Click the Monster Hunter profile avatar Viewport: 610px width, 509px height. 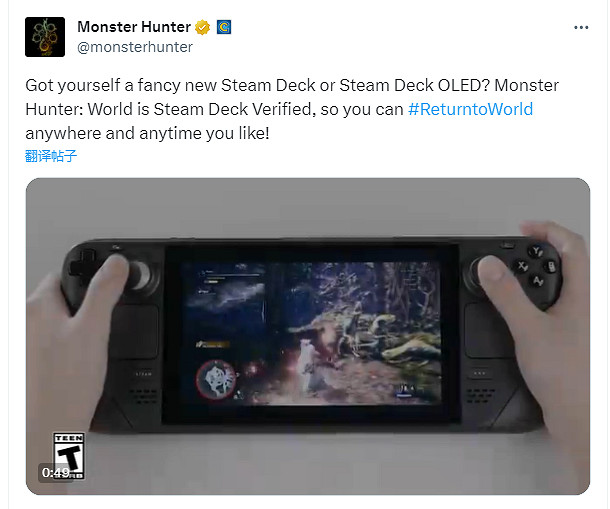point(45,37)
